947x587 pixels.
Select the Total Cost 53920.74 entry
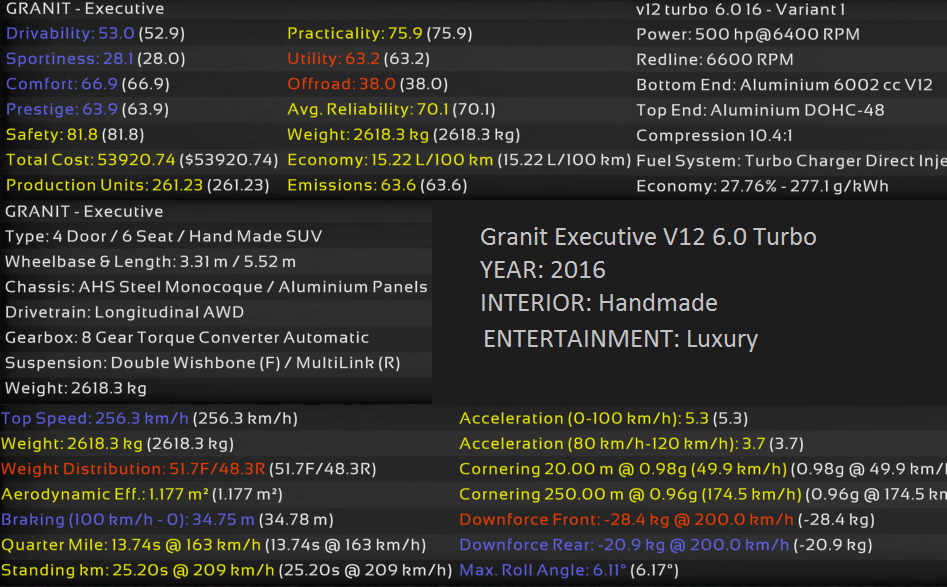click(141, 160)
